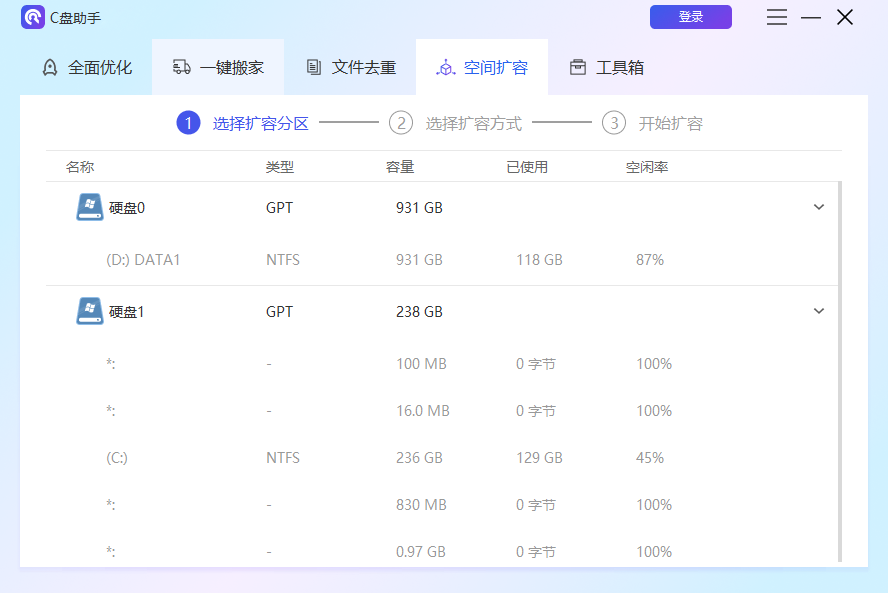Click the 名称 column header

(79, 167)
